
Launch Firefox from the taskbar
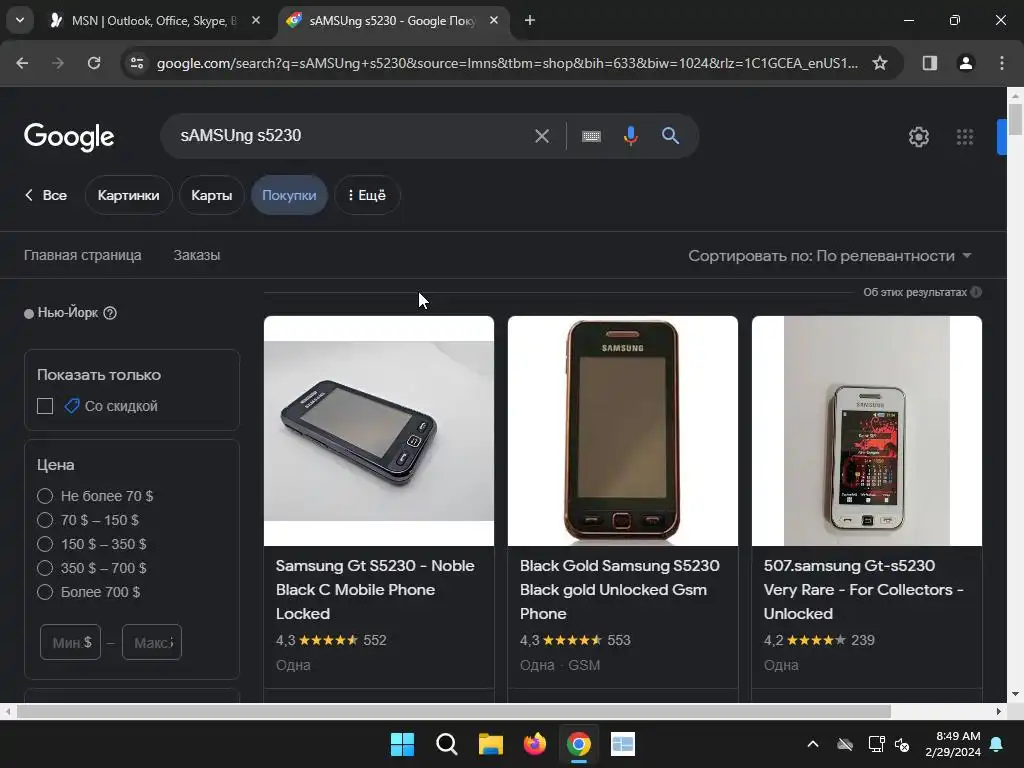535,744
